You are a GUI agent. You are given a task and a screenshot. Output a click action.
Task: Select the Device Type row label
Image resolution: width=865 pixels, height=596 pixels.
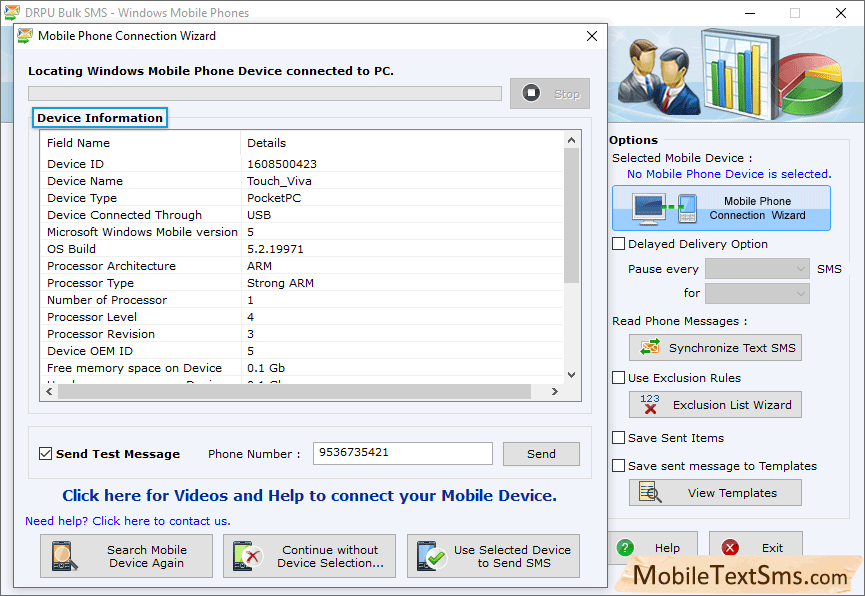tap(82, 198)
